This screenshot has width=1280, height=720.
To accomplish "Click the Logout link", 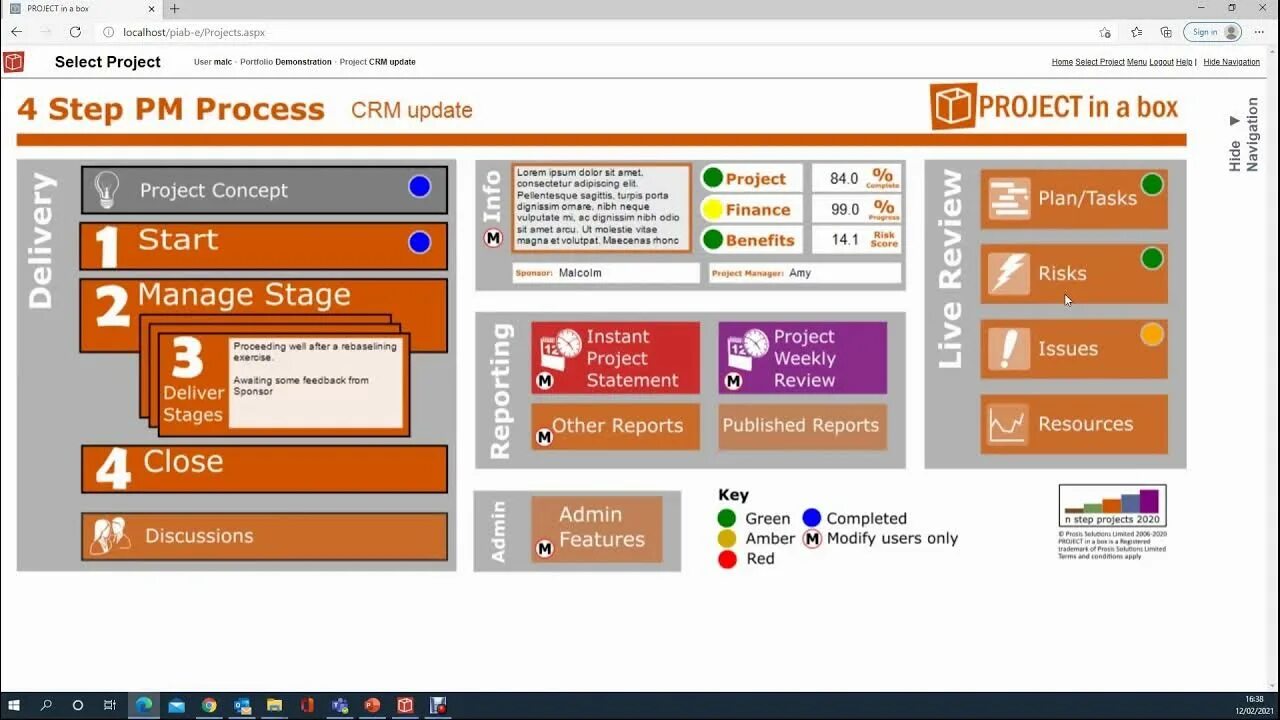I will click(x=1161, y=62).
